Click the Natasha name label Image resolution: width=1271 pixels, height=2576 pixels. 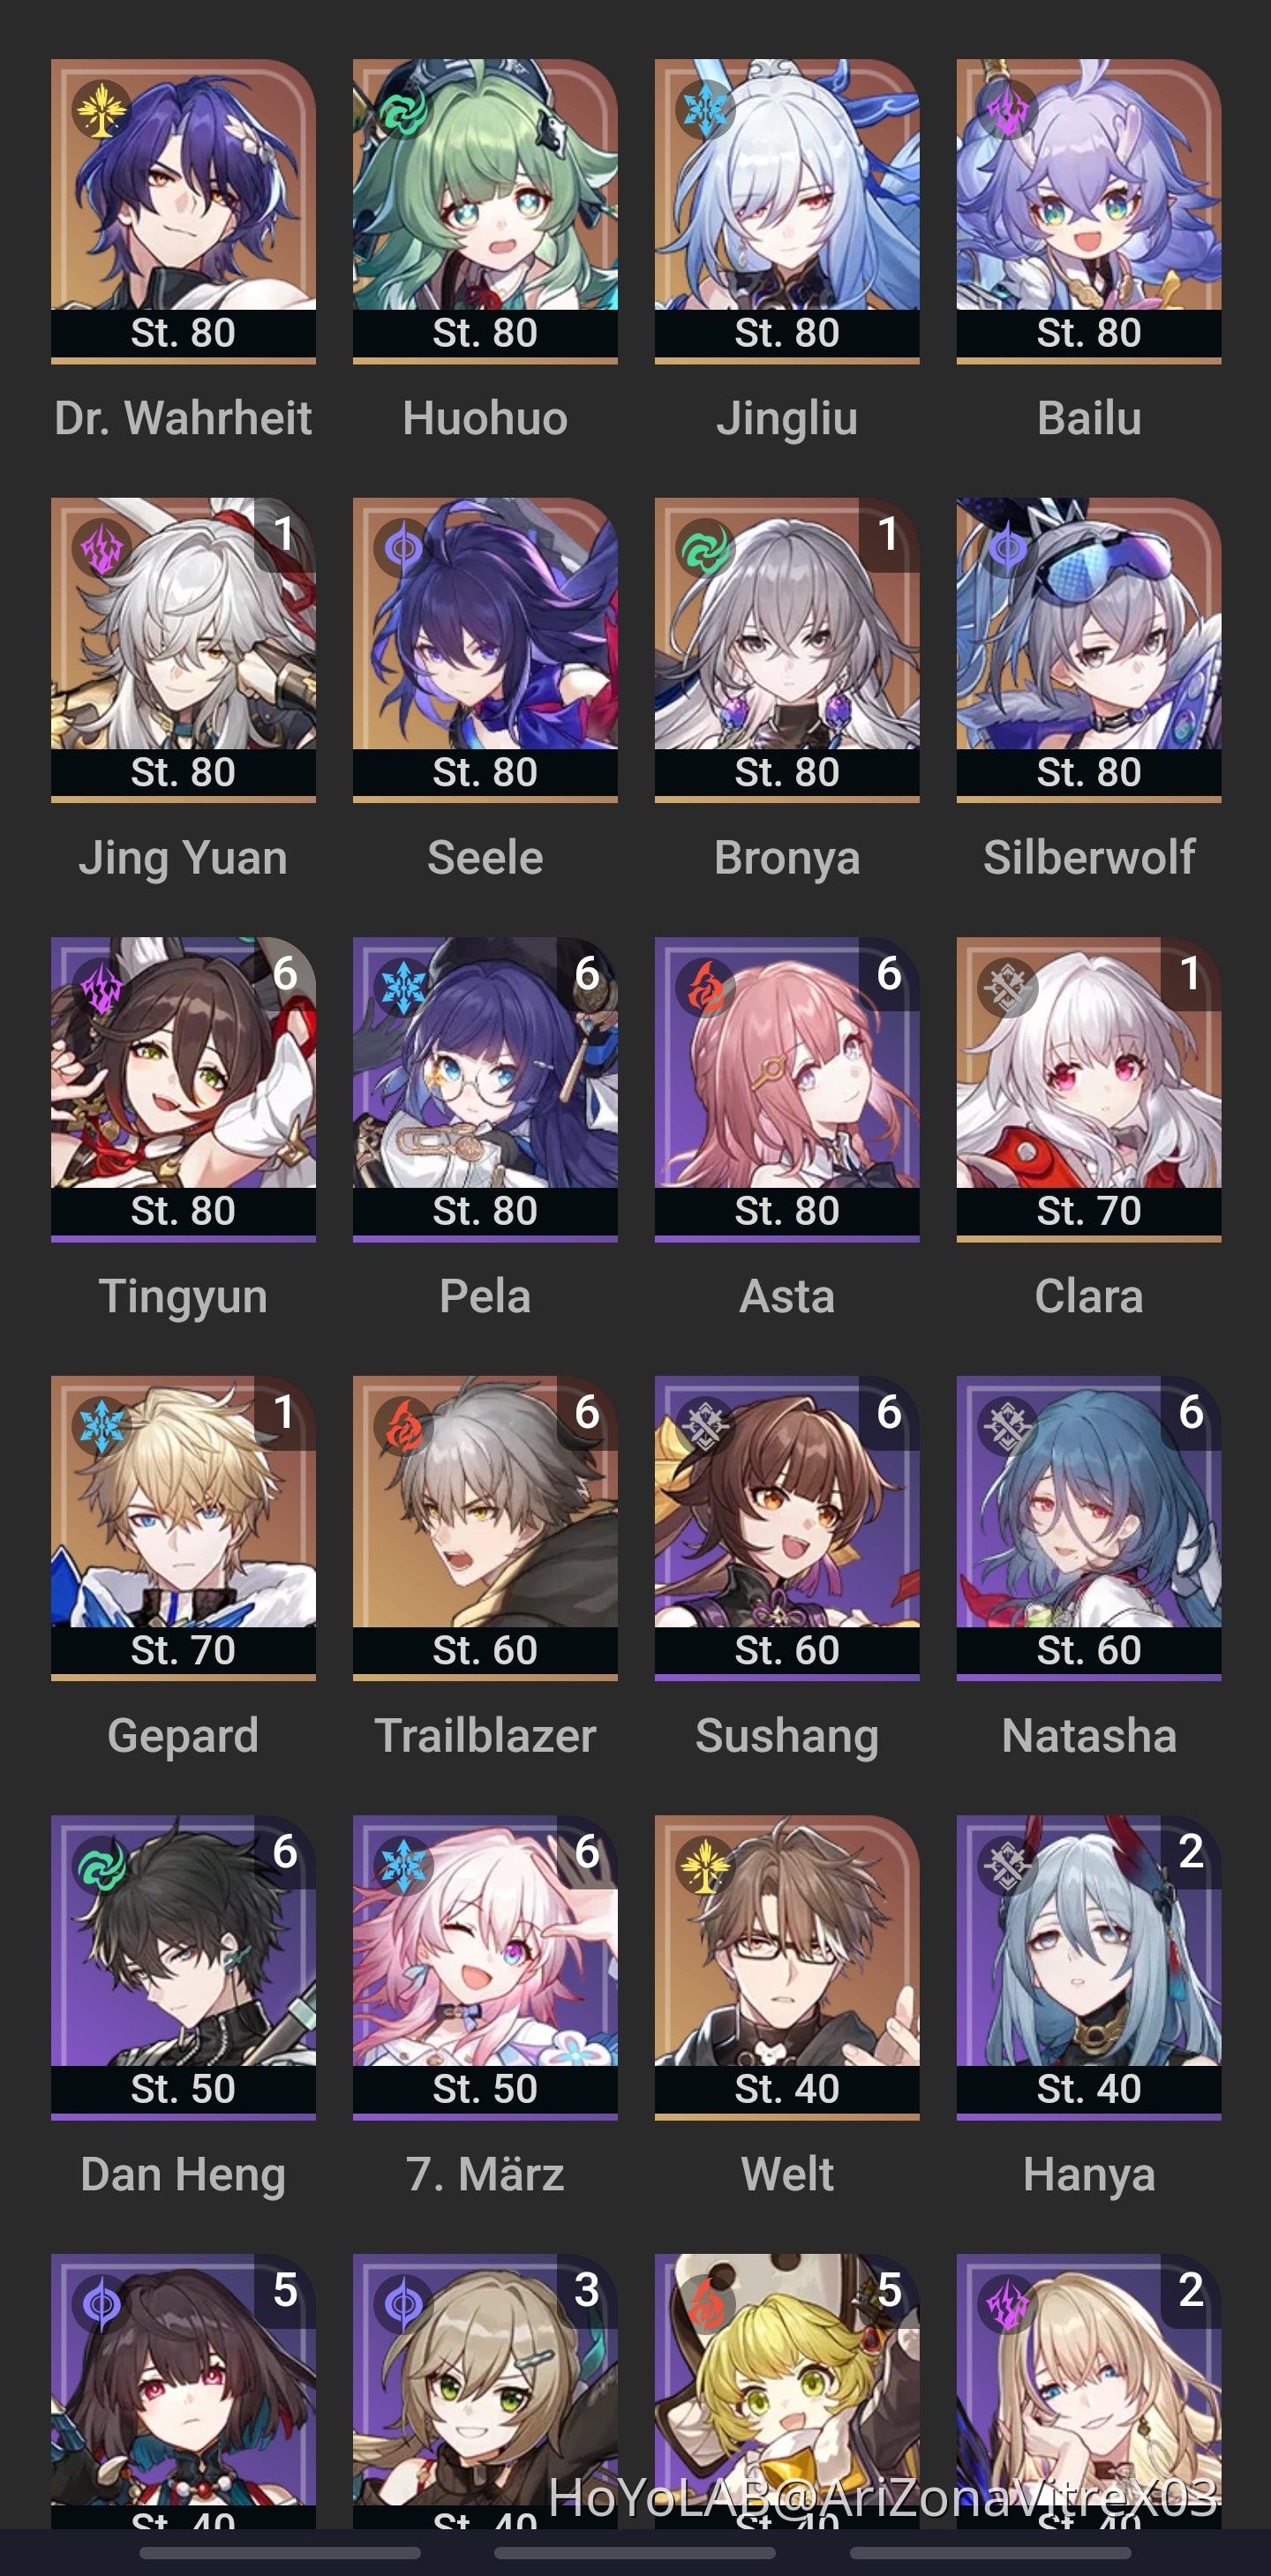click(1089, 1735)
